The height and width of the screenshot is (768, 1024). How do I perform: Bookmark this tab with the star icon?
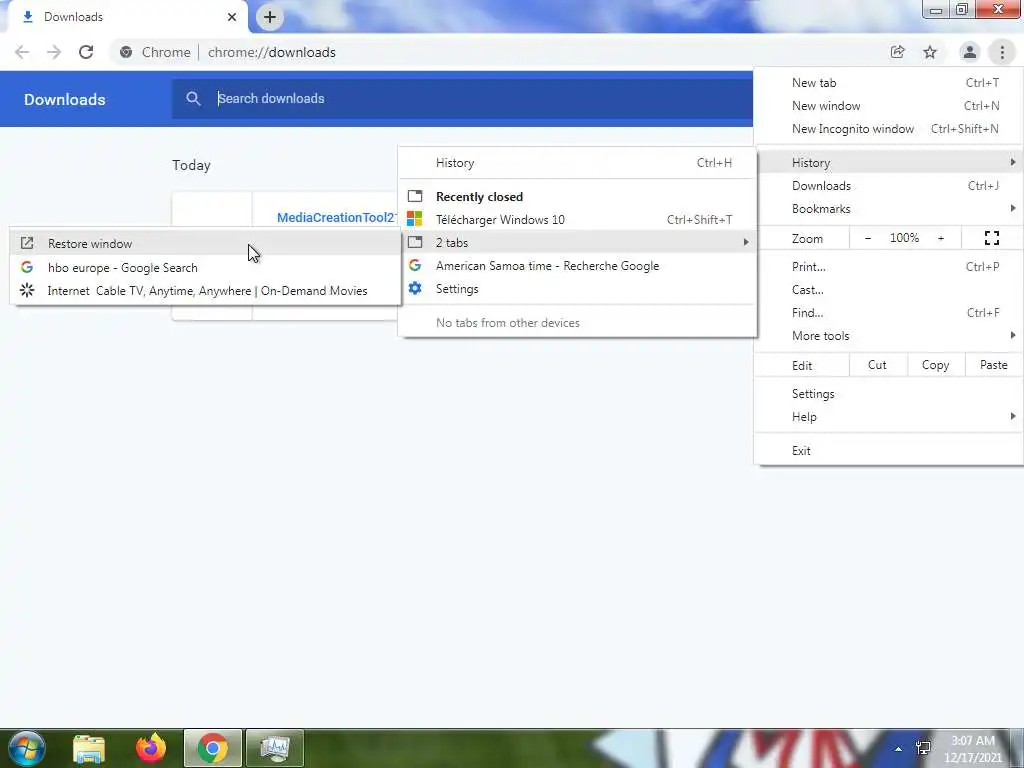(930, 52)
